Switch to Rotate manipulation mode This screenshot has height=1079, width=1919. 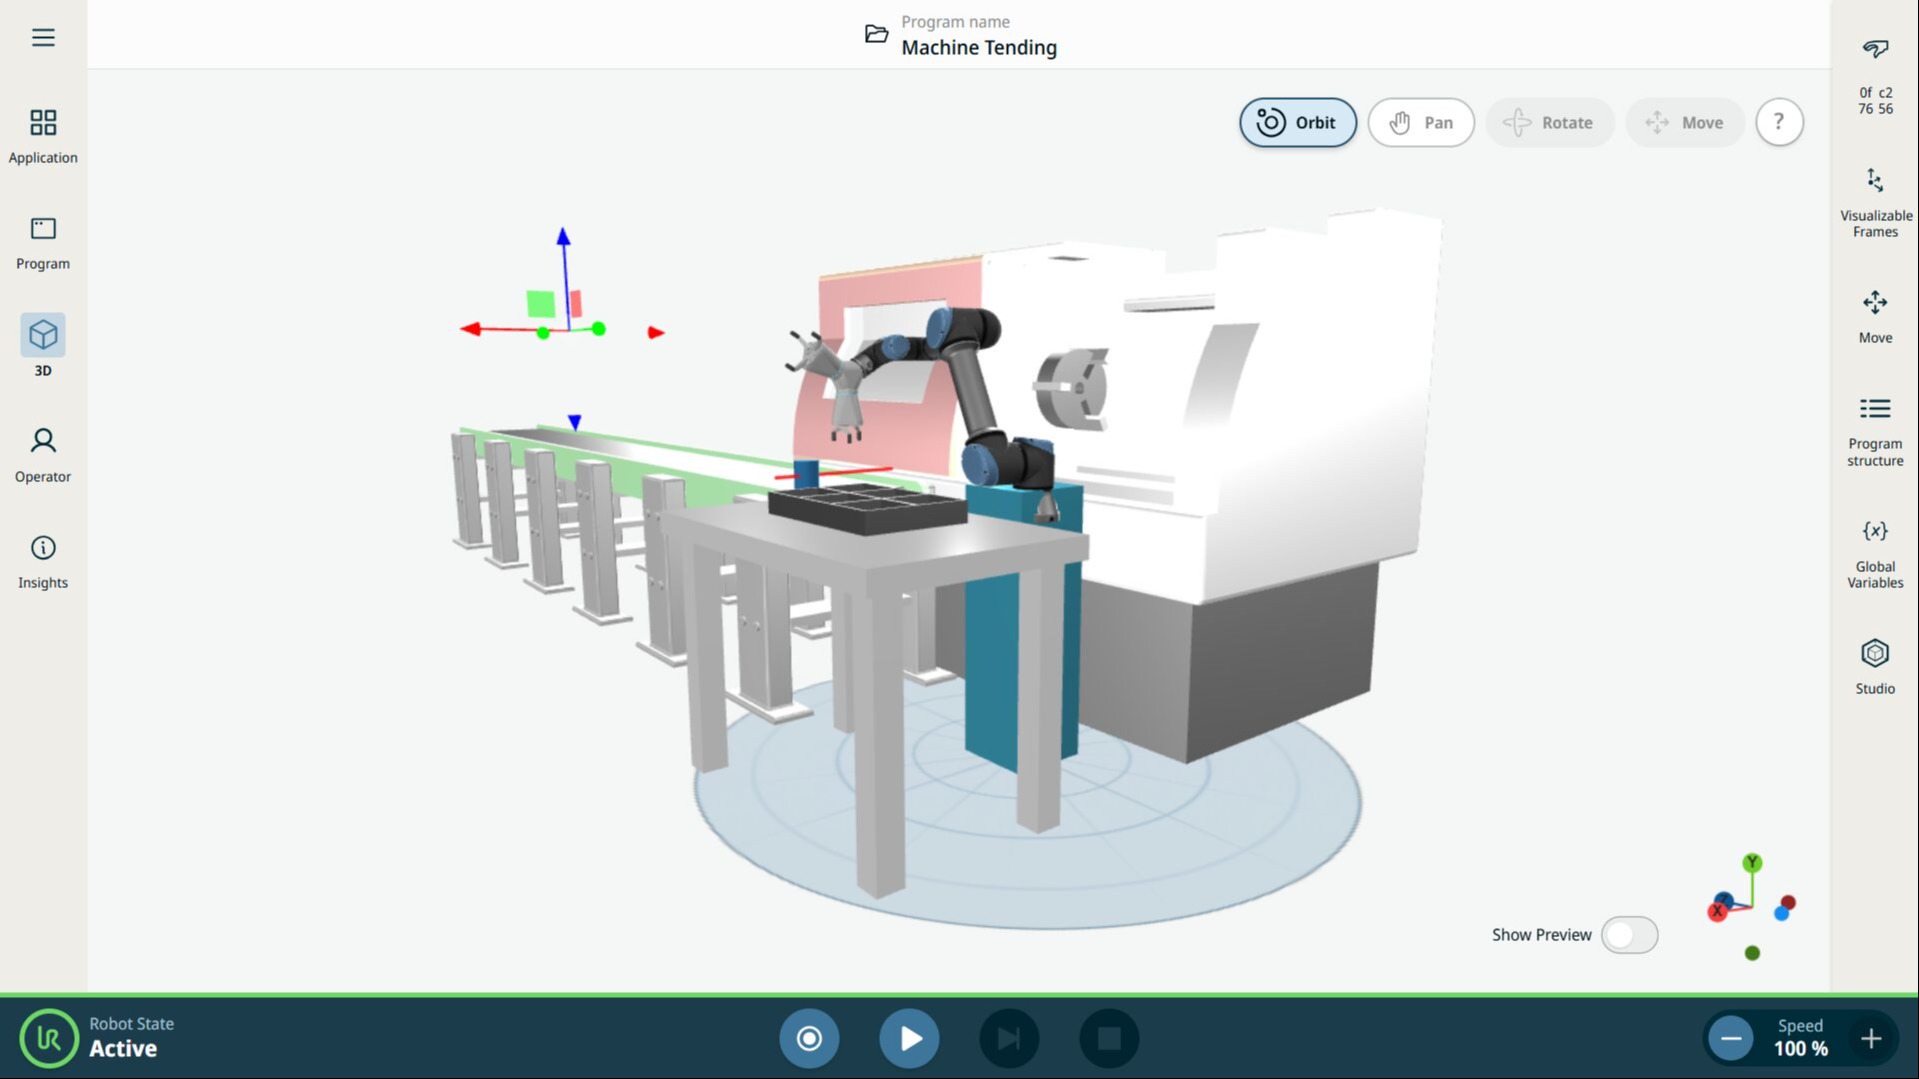click(1550, 122)
